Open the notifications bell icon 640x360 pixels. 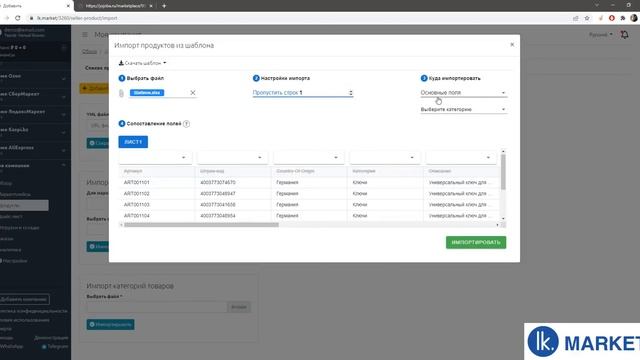(x=624, y=35)
